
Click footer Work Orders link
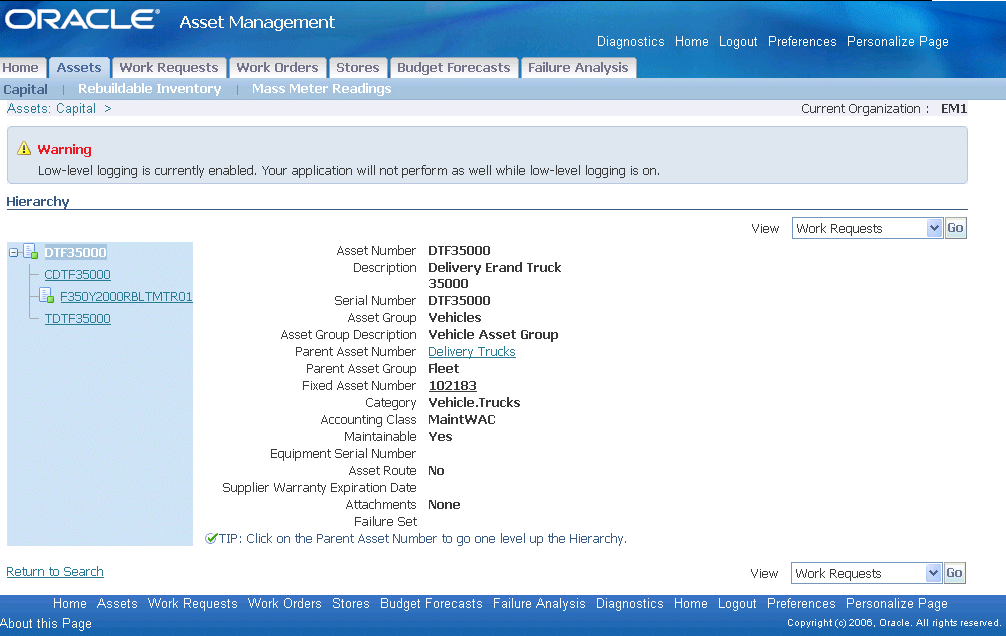coord(284,603)
